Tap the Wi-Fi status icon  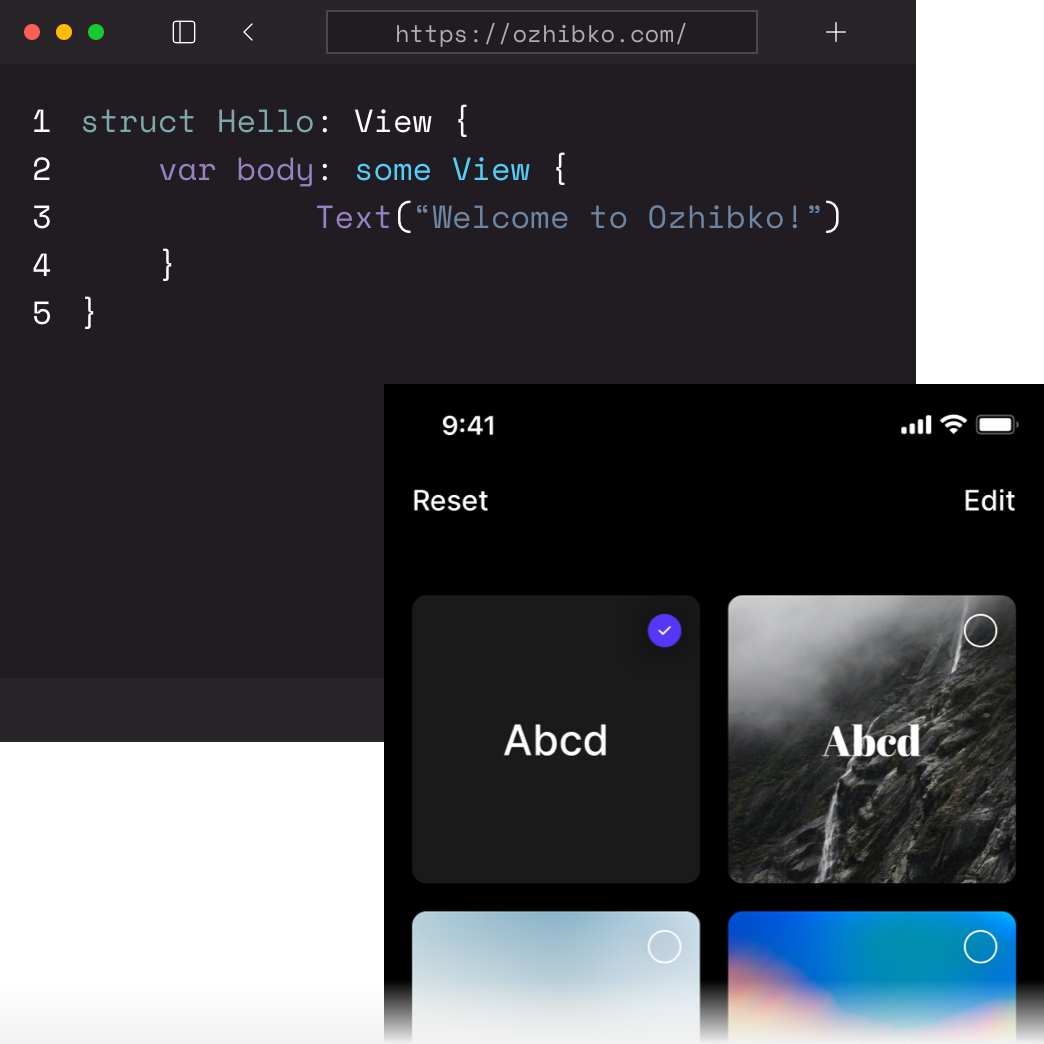coord(953,425)
